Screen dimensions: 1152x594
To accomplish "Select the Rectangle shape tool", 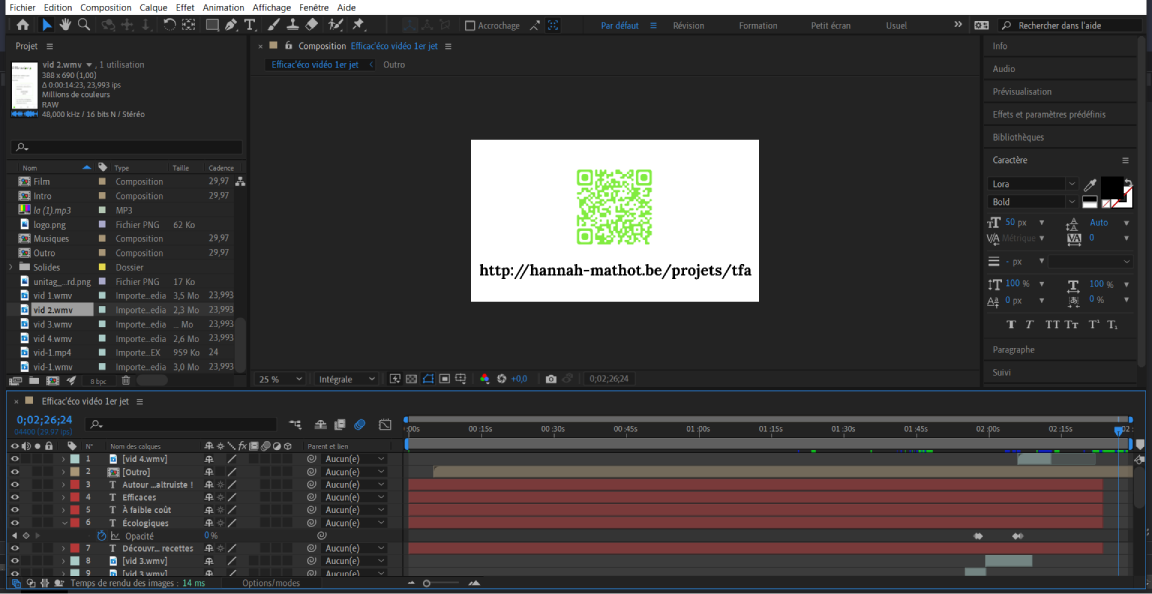I will (x=212, y=25).
